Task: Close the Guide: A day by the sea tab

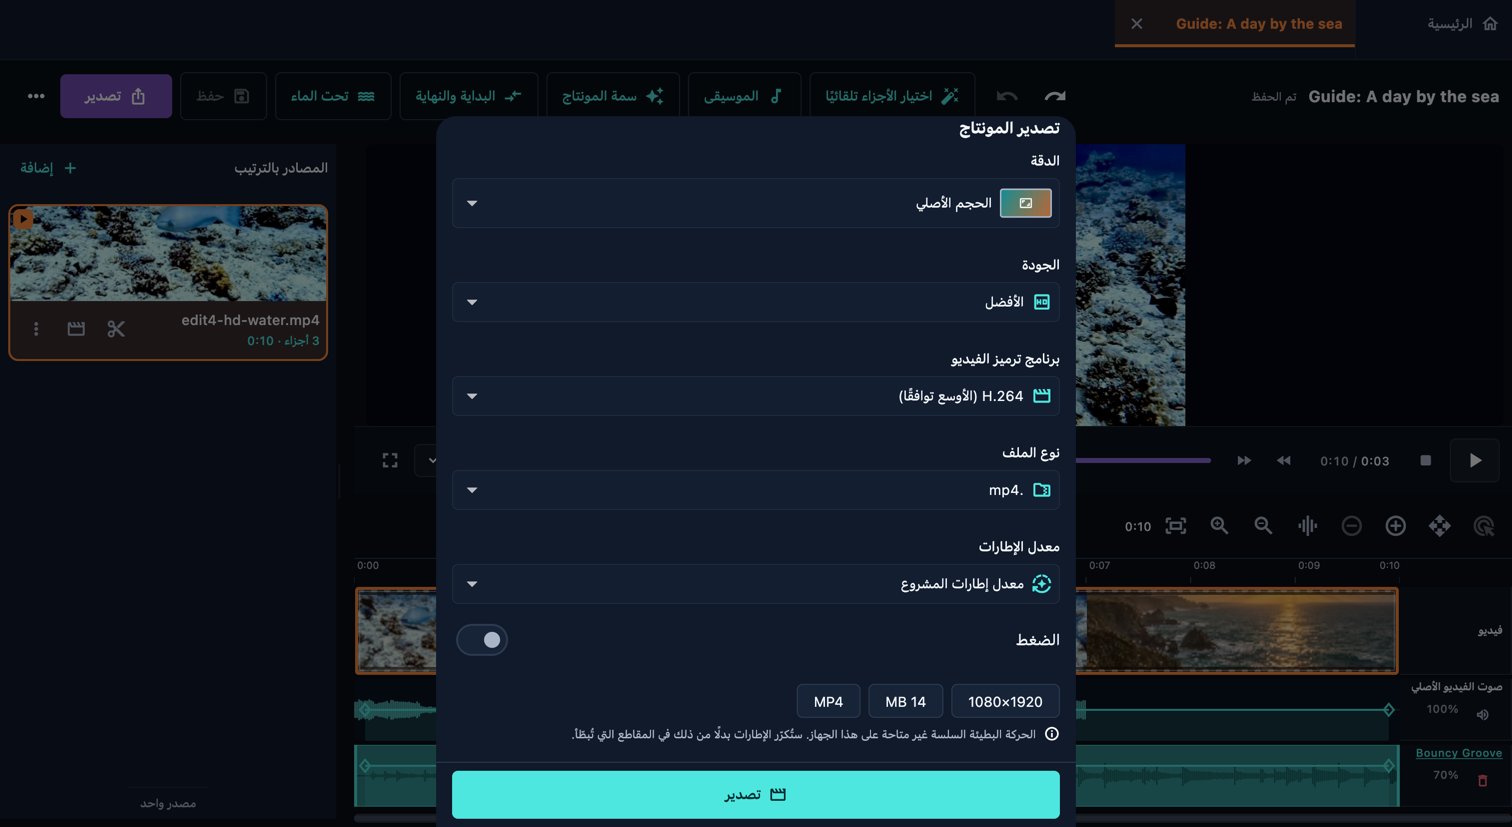Action: tap(1137, 24)
